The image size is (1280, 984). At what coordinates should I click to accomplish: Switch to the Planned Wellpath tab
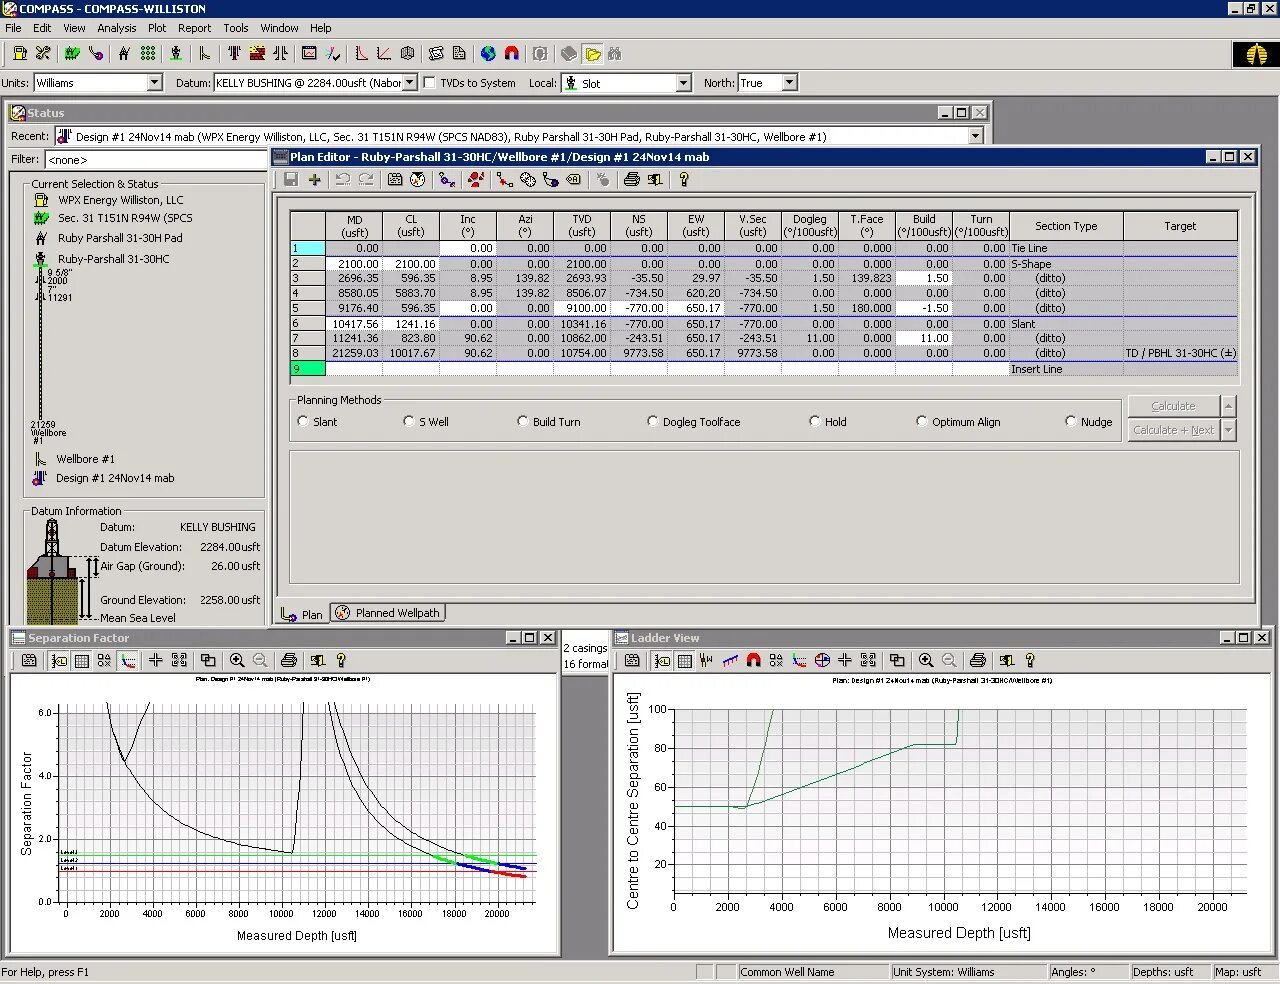click(387, 613)
